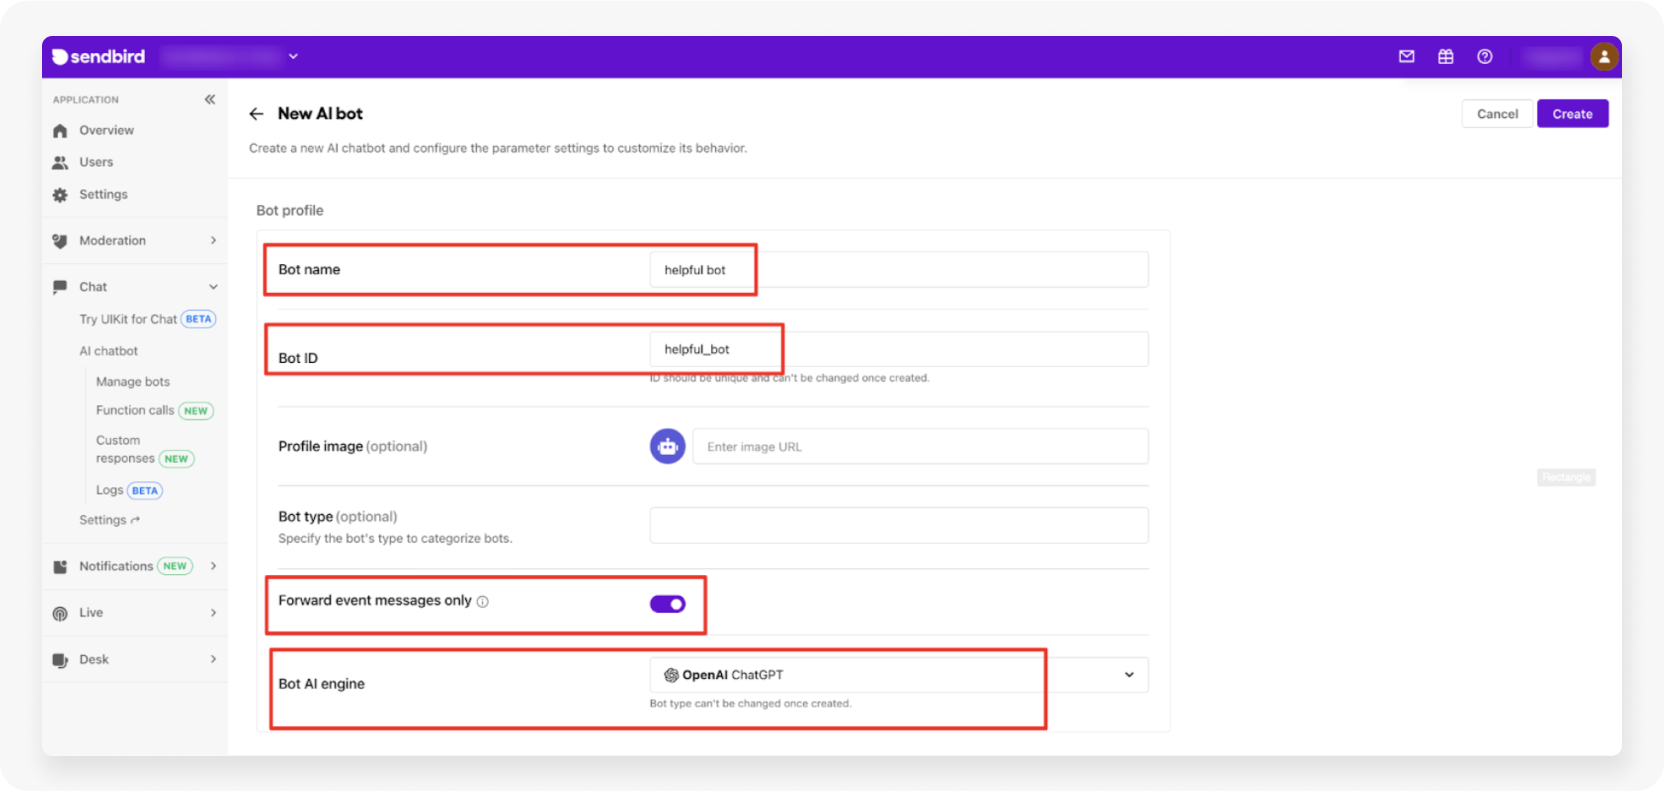Open the user profile avatar
Screen dimensions: 1664x791
(1604, 57)
